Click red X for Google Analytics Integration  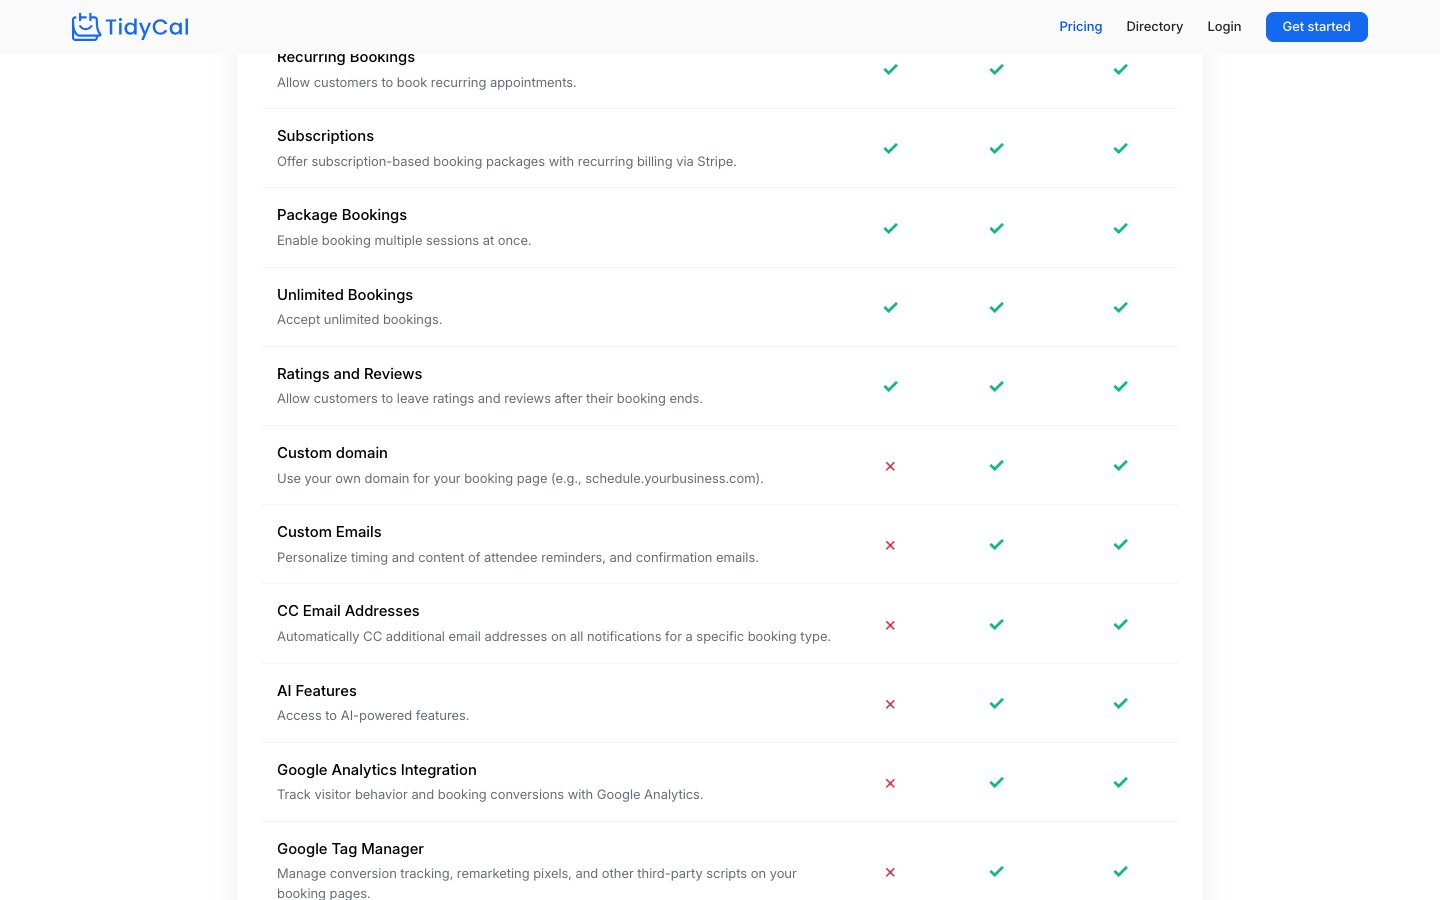pyautogui.click(x=890, y=783)
